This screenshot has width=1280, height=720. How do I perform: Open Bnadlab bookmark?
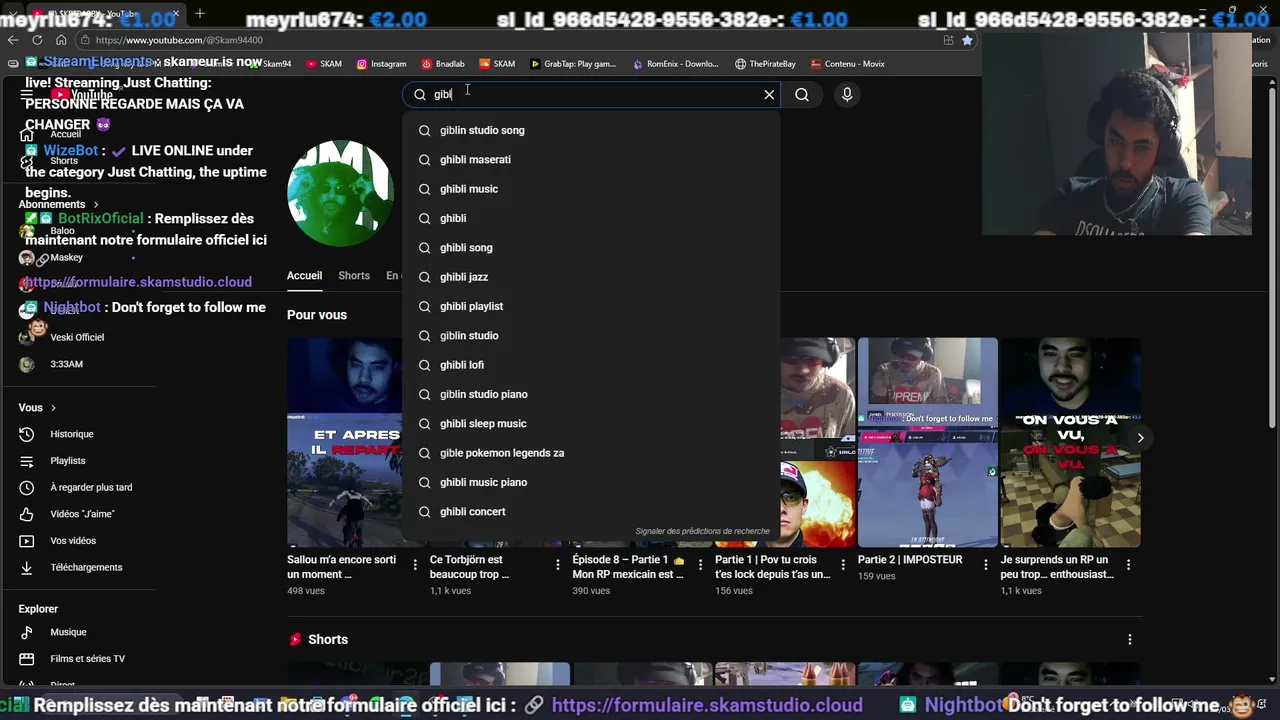[x=443, y=64]
